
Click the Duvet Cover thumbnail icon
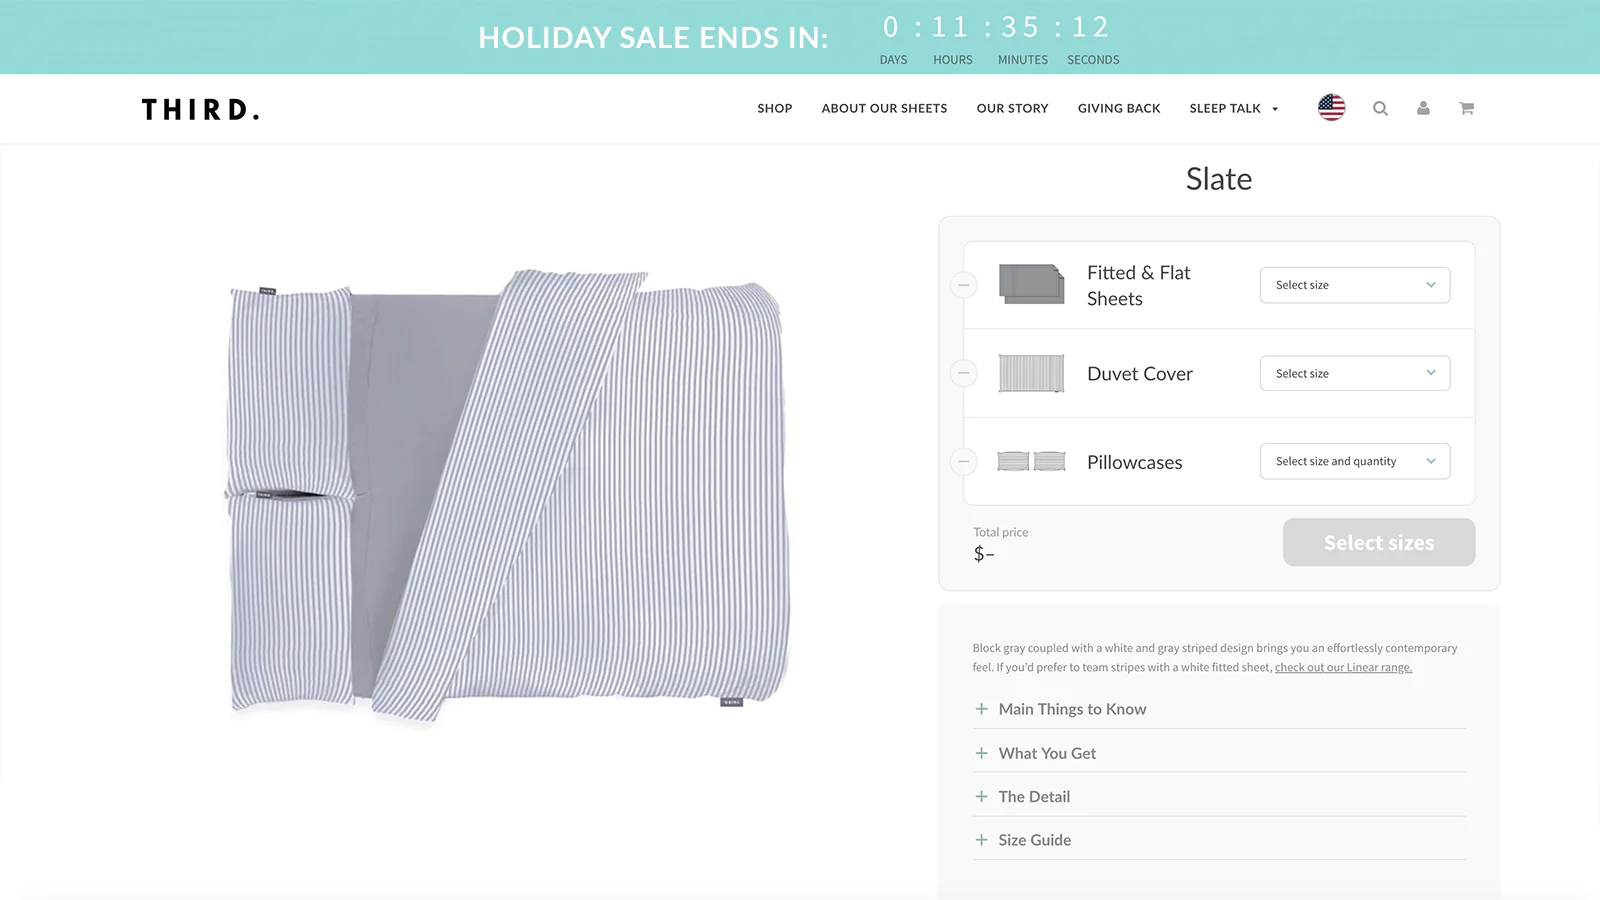1031,374
